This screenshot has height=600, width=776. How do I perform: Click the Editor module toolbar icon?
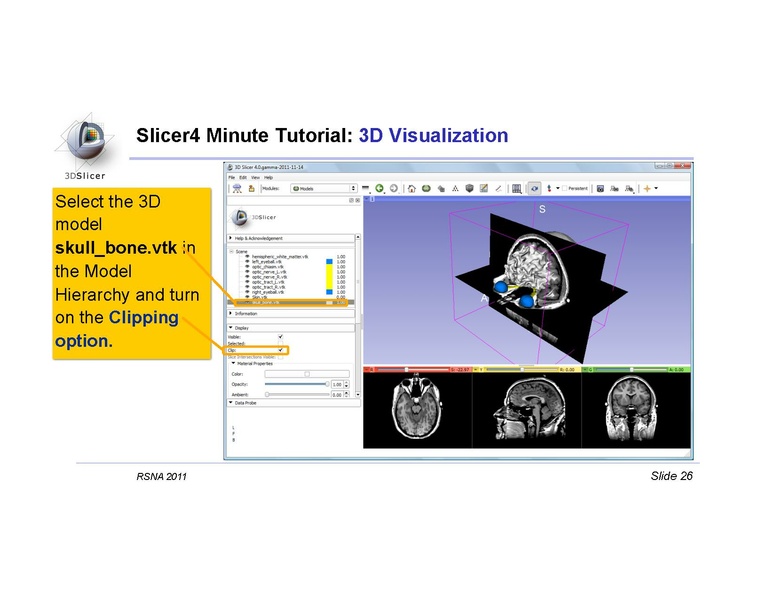tap(484, 189)
